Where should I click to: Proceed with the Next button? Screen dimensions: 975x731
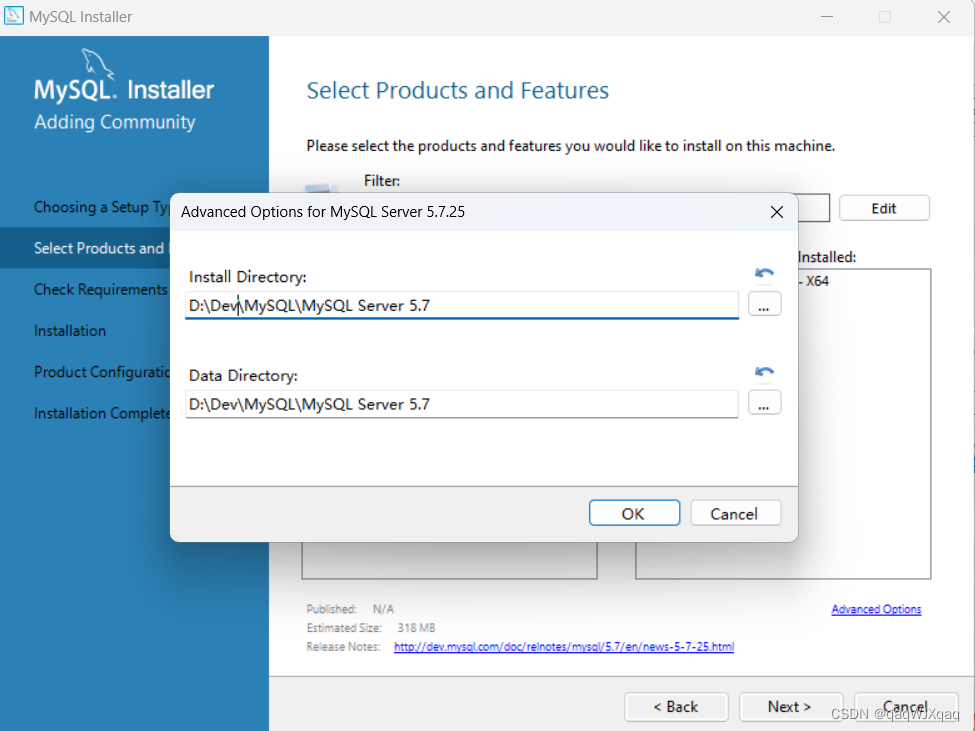point(790,707)
